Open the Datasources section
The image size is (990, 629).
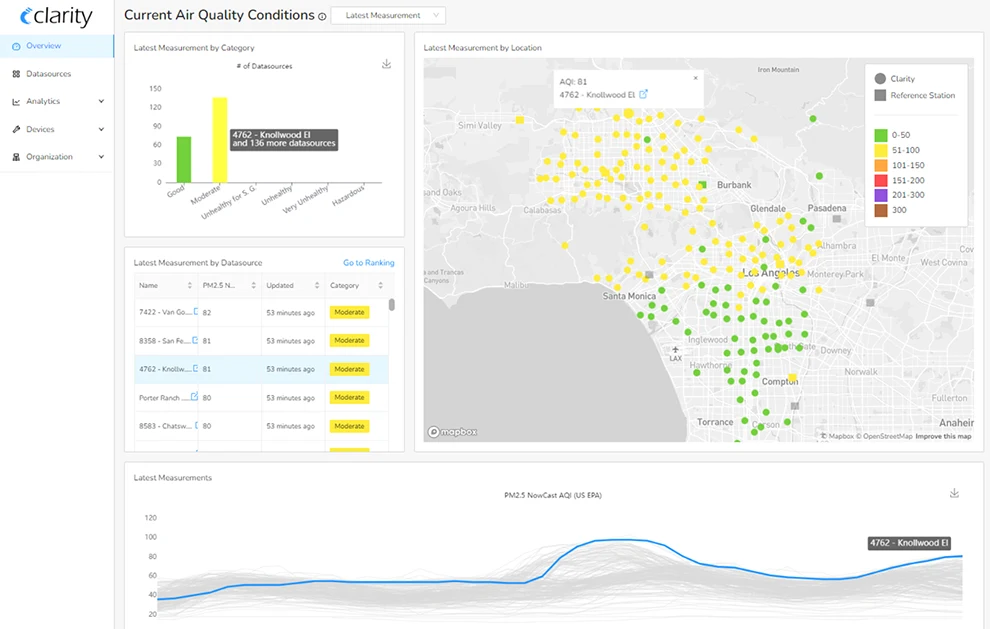pyautogui.click(x=14, y=73)
